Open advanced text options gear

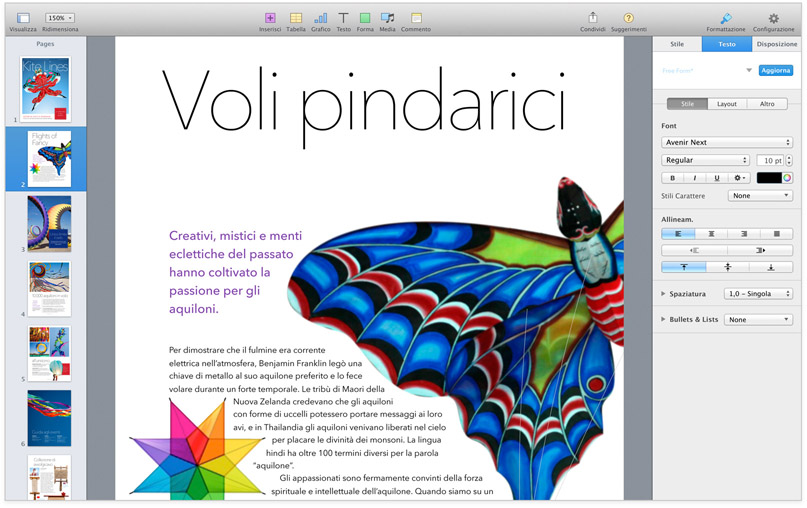[x=739, y=178]
